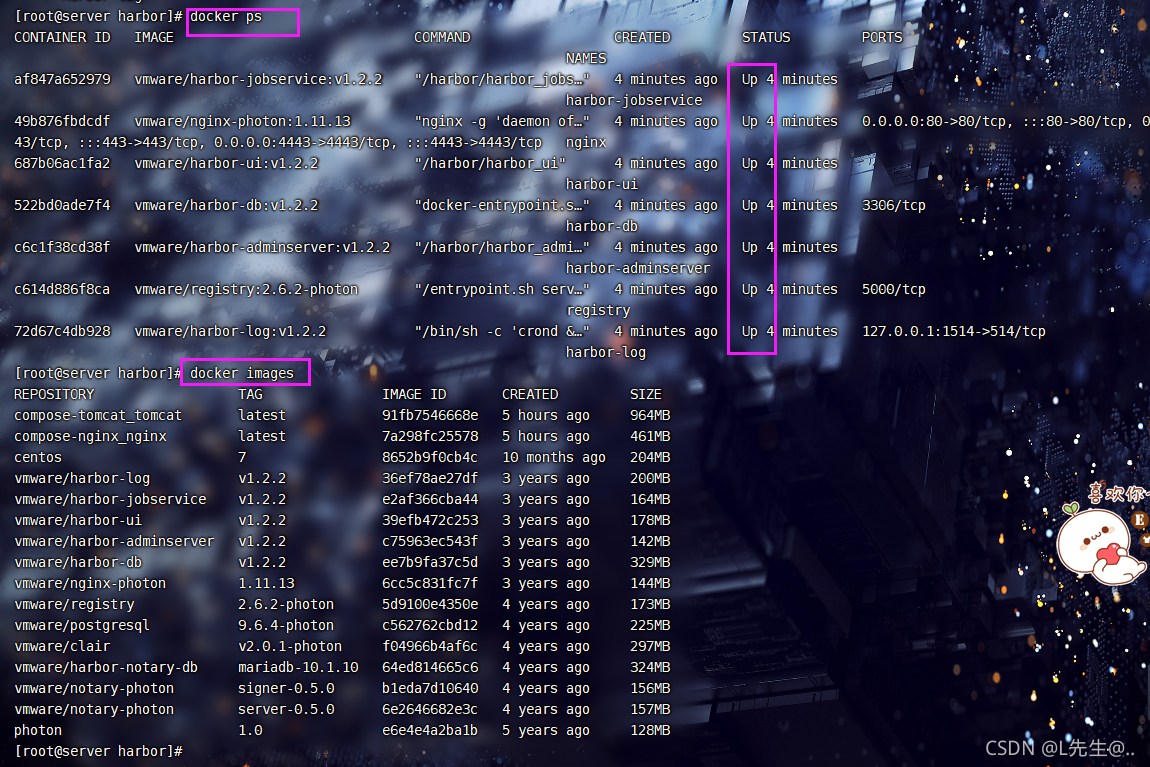The height and width of the screenshot is (767, 1150).
Task: Click the name harbor-jobservice
Action: point(634,100)
